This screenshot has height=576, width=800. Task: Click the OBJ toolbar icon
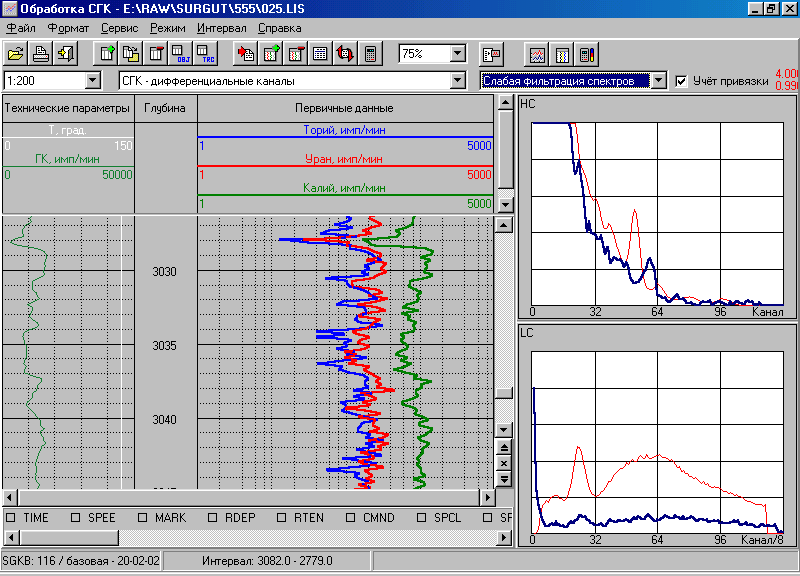181,53
